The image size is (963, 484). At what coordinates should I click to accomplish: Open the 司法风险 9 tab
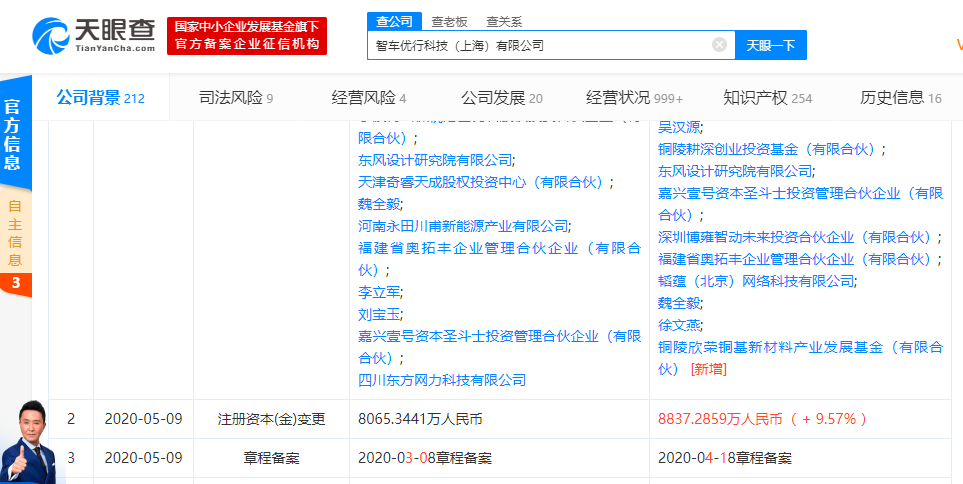pos(236,98)
